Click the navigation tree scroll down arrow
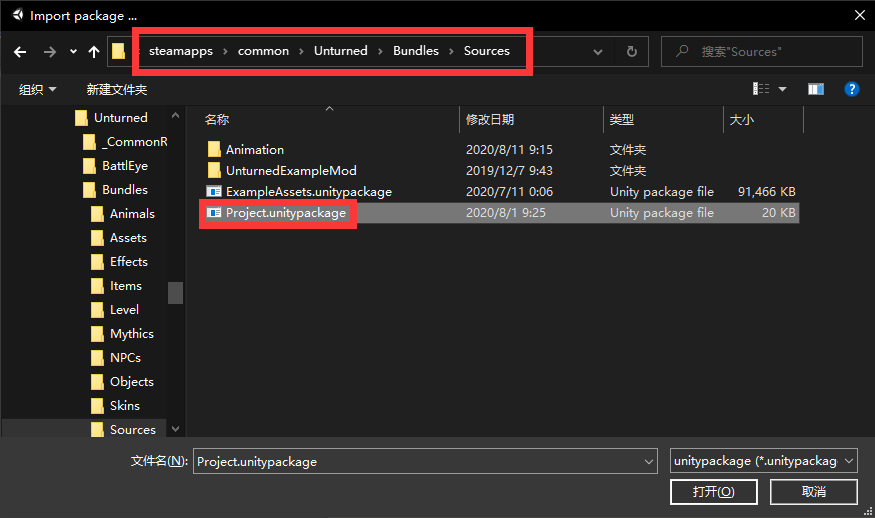 (175, 429)
